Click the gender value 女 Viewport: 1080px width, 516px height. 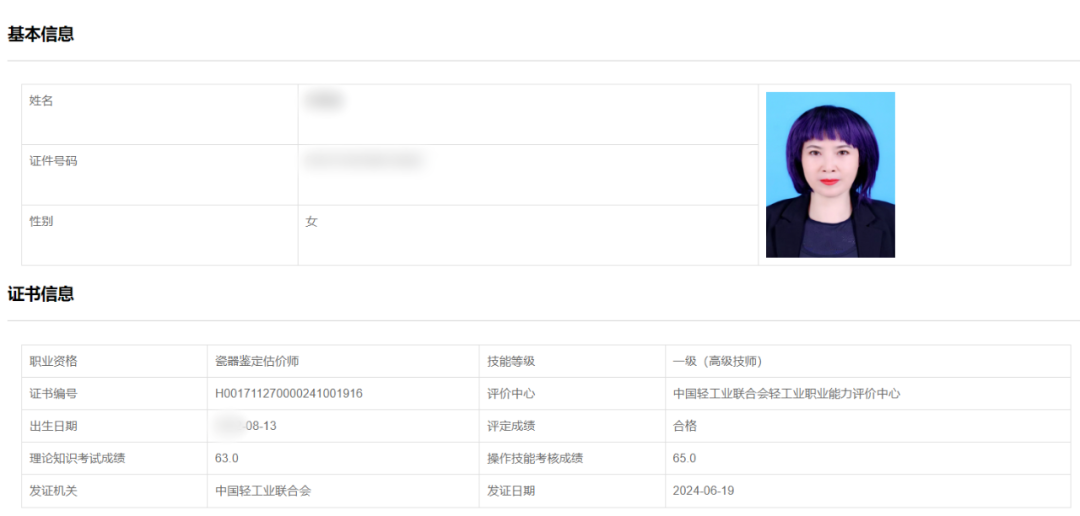(311, 223)
